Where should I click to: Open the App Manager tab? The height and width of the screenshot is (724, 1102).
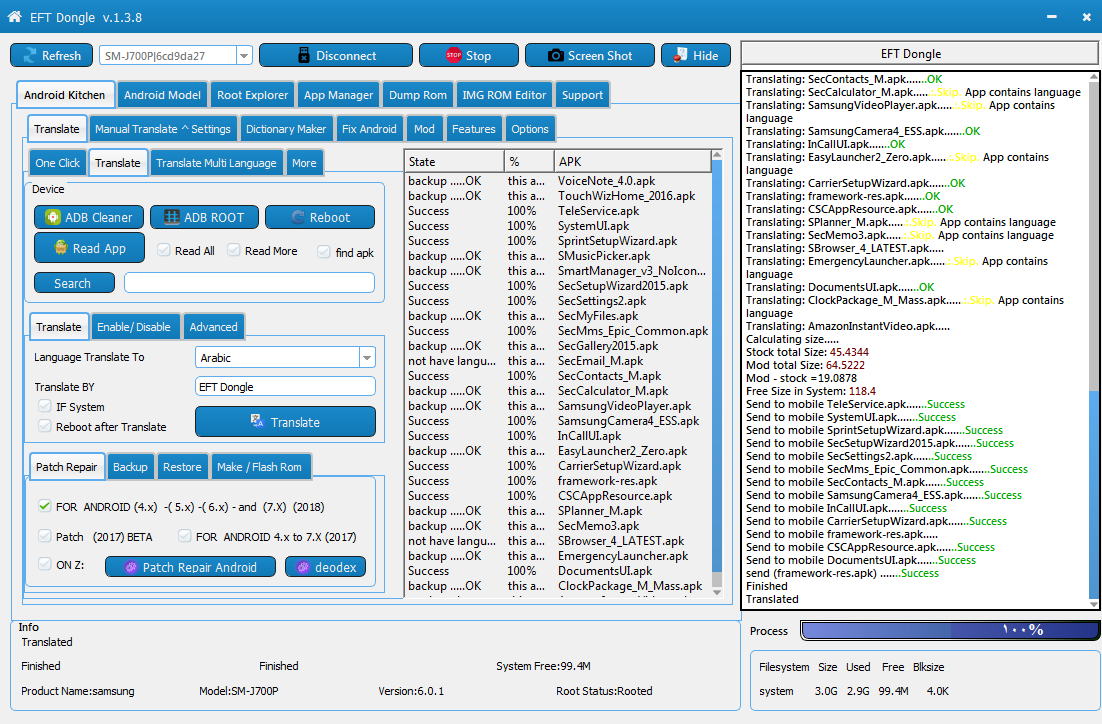338,95
